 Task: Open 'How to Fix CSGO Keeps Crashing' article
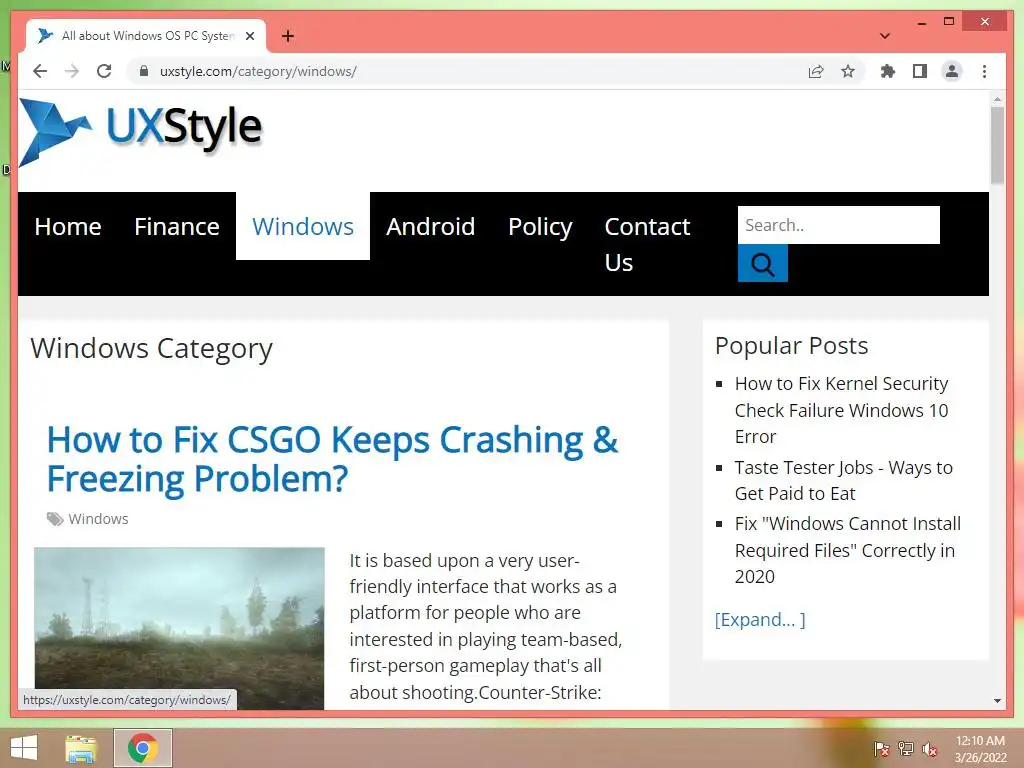332,459
